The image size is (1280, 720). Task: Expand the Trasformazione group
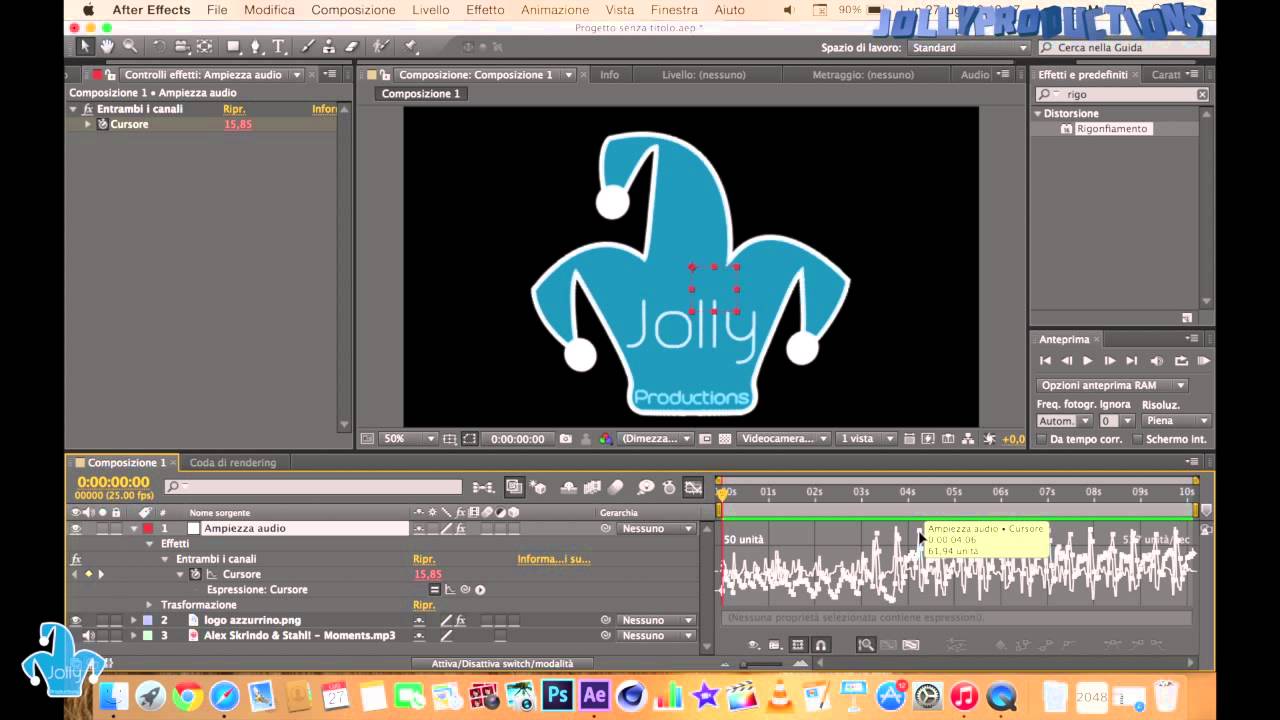[149, 605]
